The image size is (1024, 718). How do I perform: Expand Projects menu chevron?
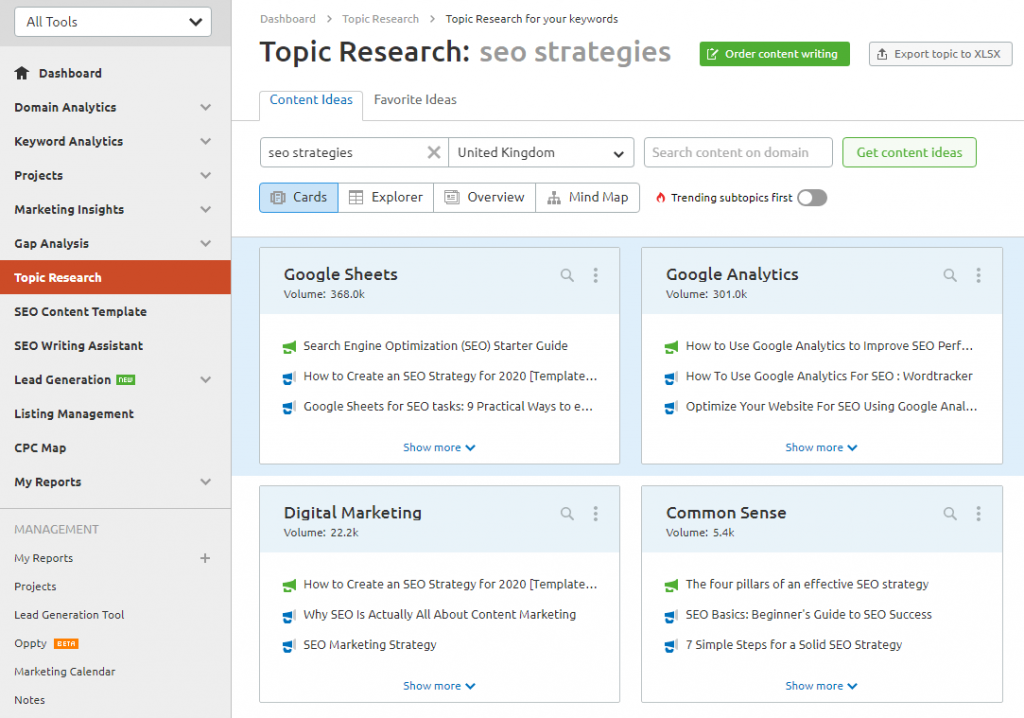[x=206, y=175]
